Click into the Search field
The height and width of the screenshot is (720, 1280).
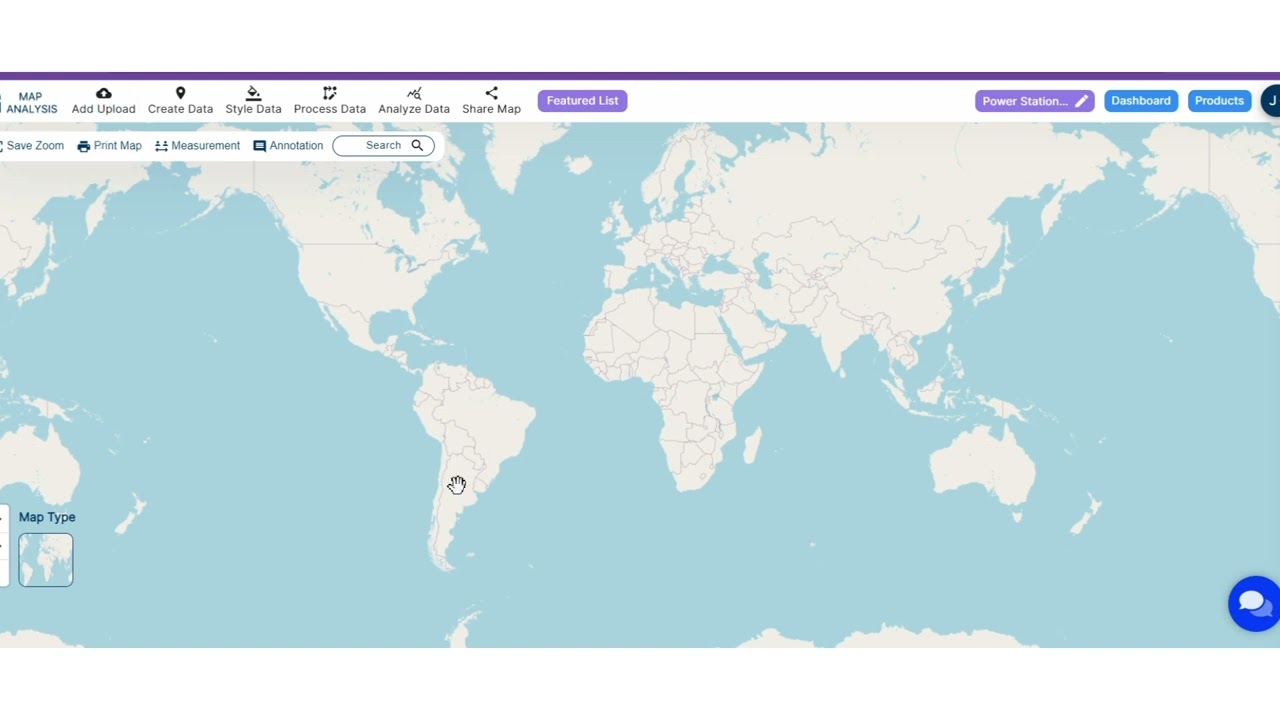383,146
